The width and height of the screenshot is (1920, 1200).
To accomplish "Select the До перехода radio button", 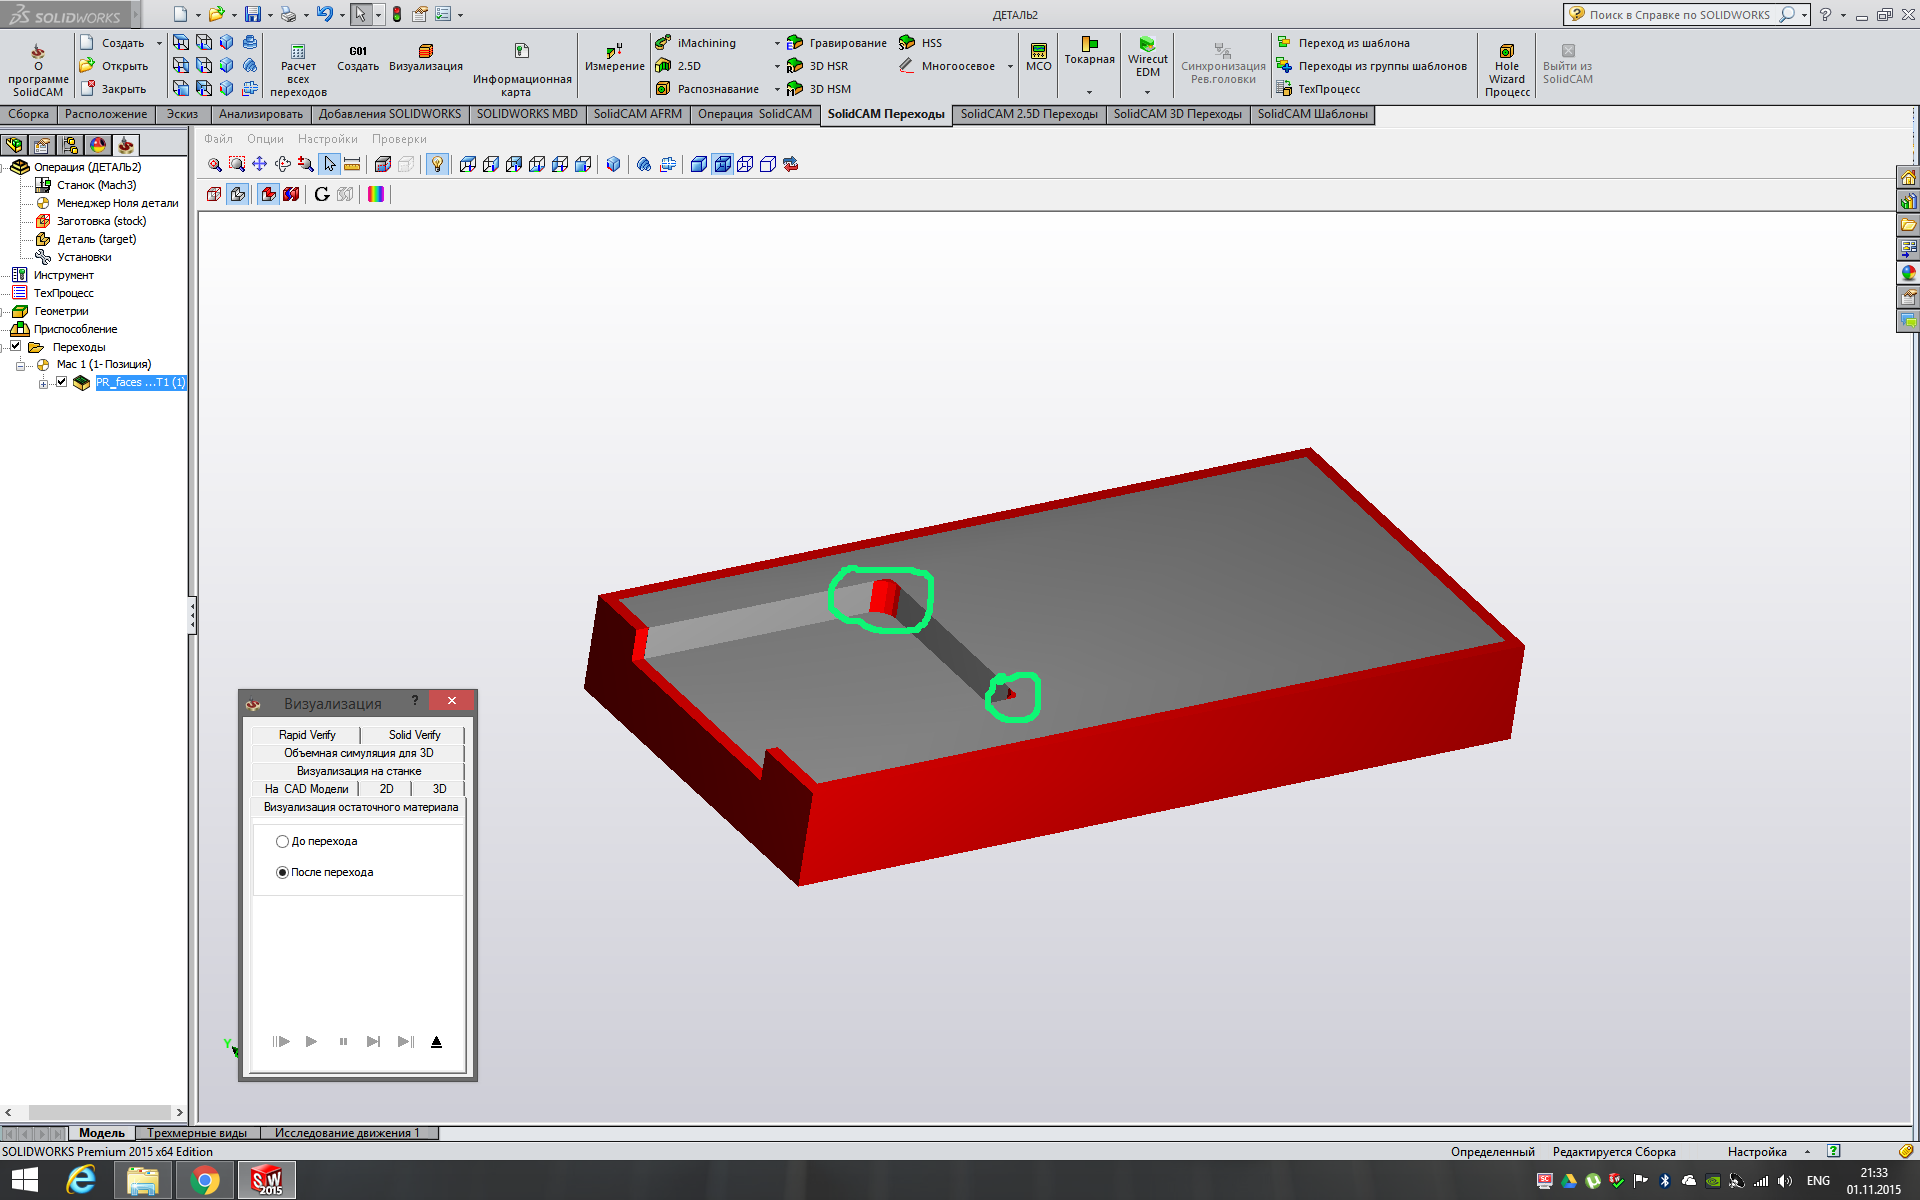I will coord(283,842).
